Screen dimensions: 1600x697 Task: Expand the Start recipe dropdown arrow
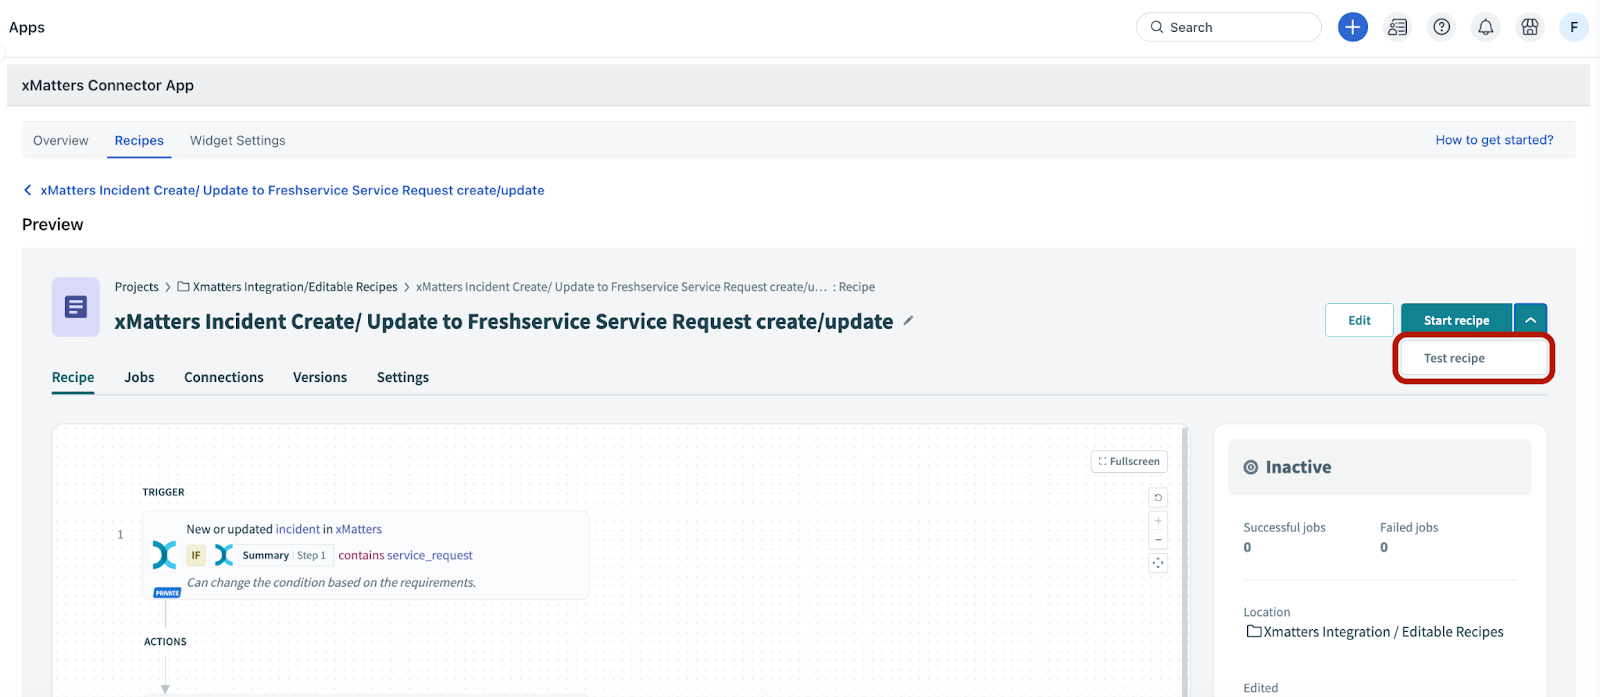click(1530, 320)
